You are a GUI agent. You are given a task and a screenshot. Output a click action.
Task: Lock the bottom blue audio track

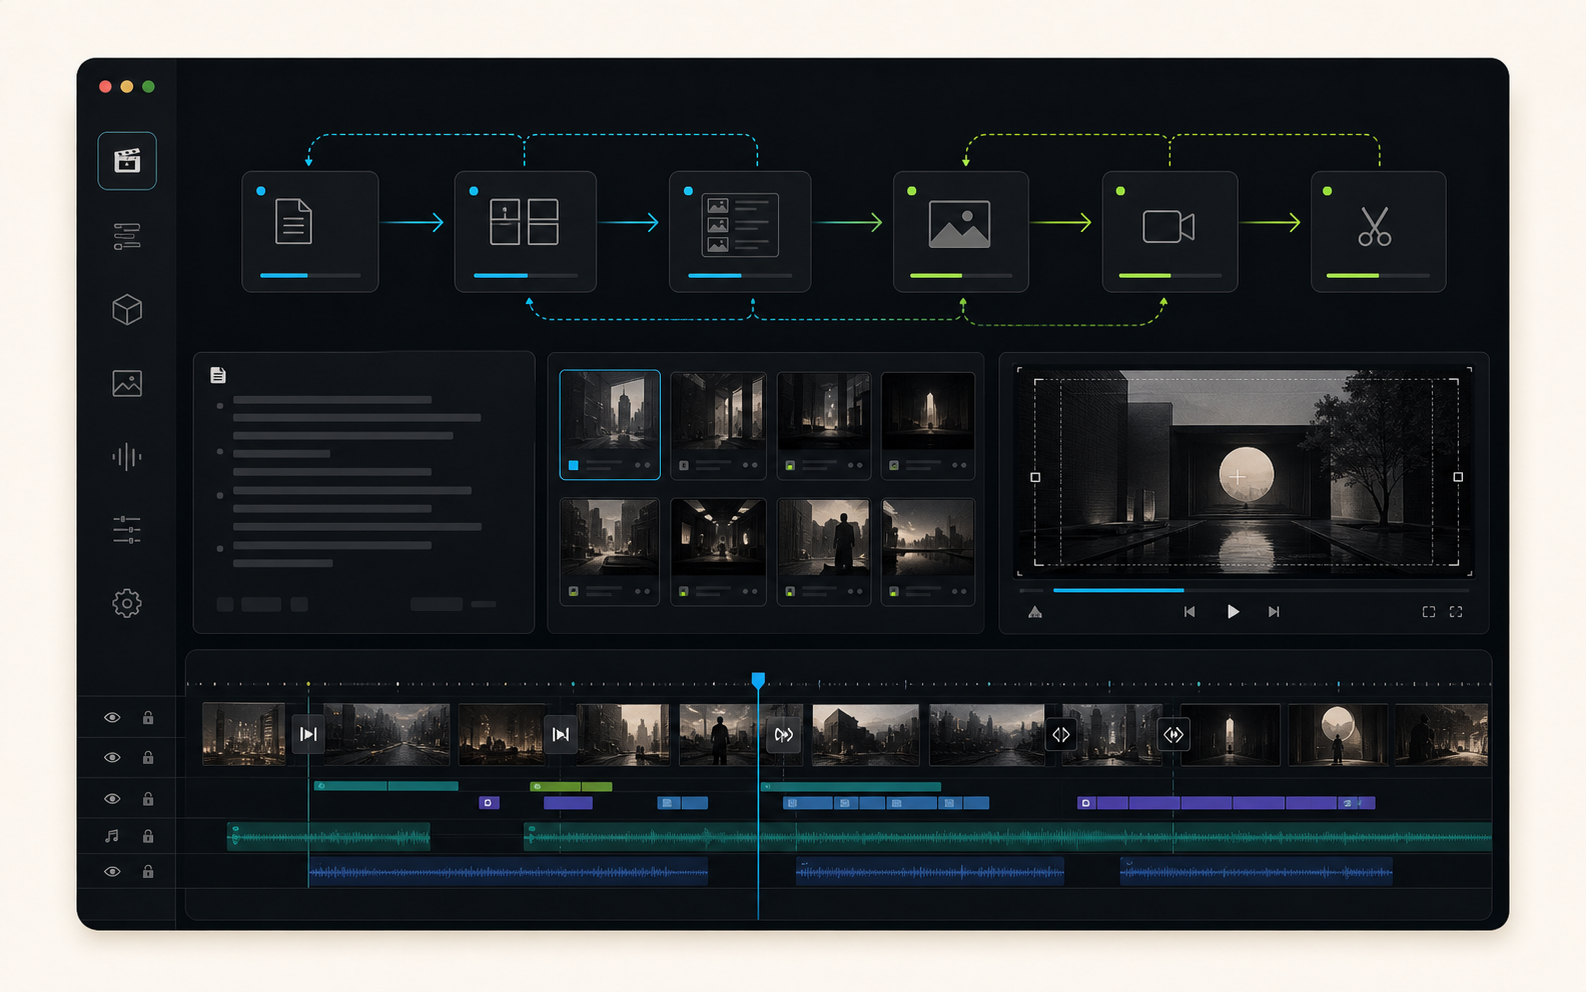coord(148,872)
